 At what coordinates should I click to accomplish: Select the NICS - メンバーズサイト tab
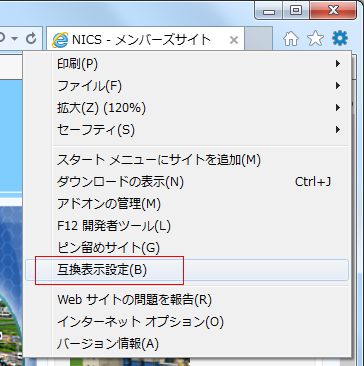(x=145, y=39)
